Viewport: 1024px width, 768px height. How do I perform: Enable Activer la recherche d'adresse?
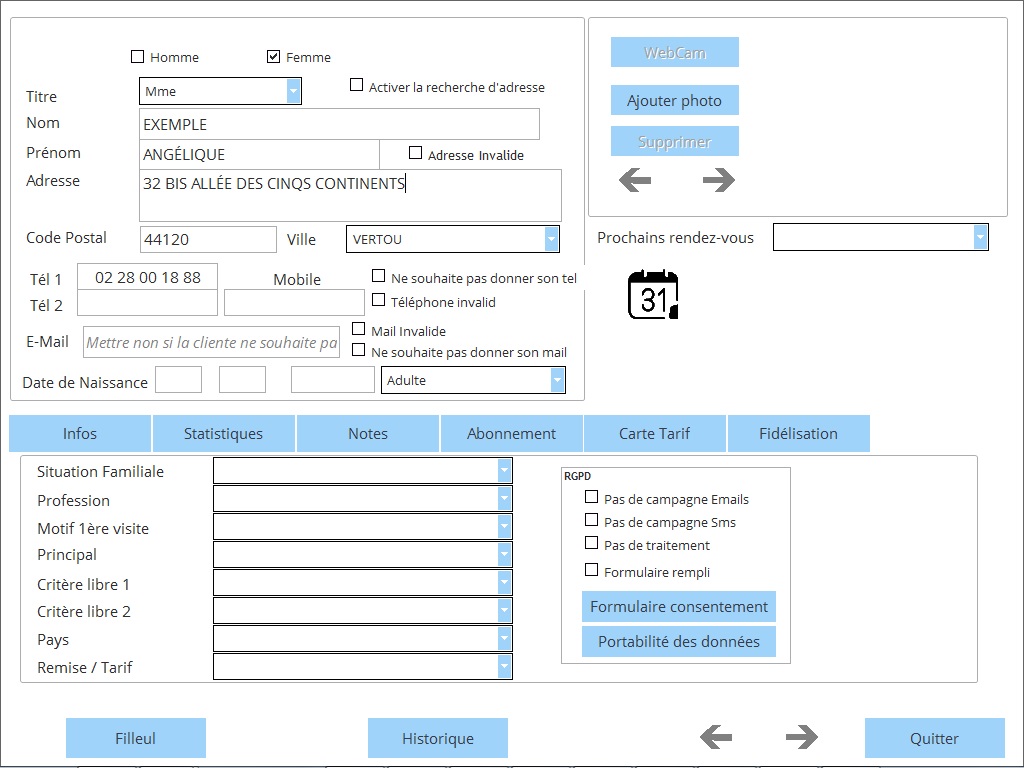point(356,86)
